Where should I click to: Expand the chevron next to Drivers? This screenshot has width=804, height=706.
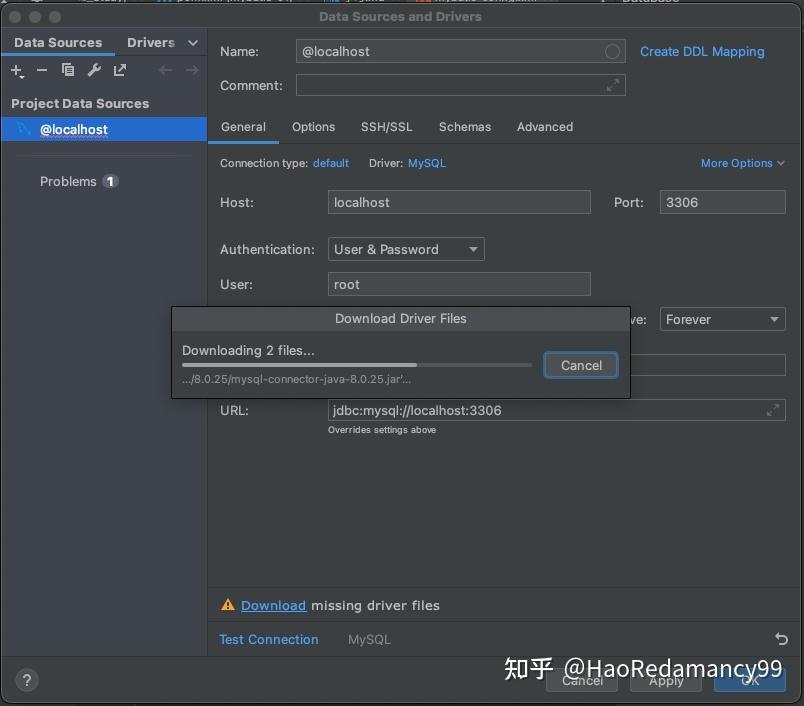(x=193, y=43)
